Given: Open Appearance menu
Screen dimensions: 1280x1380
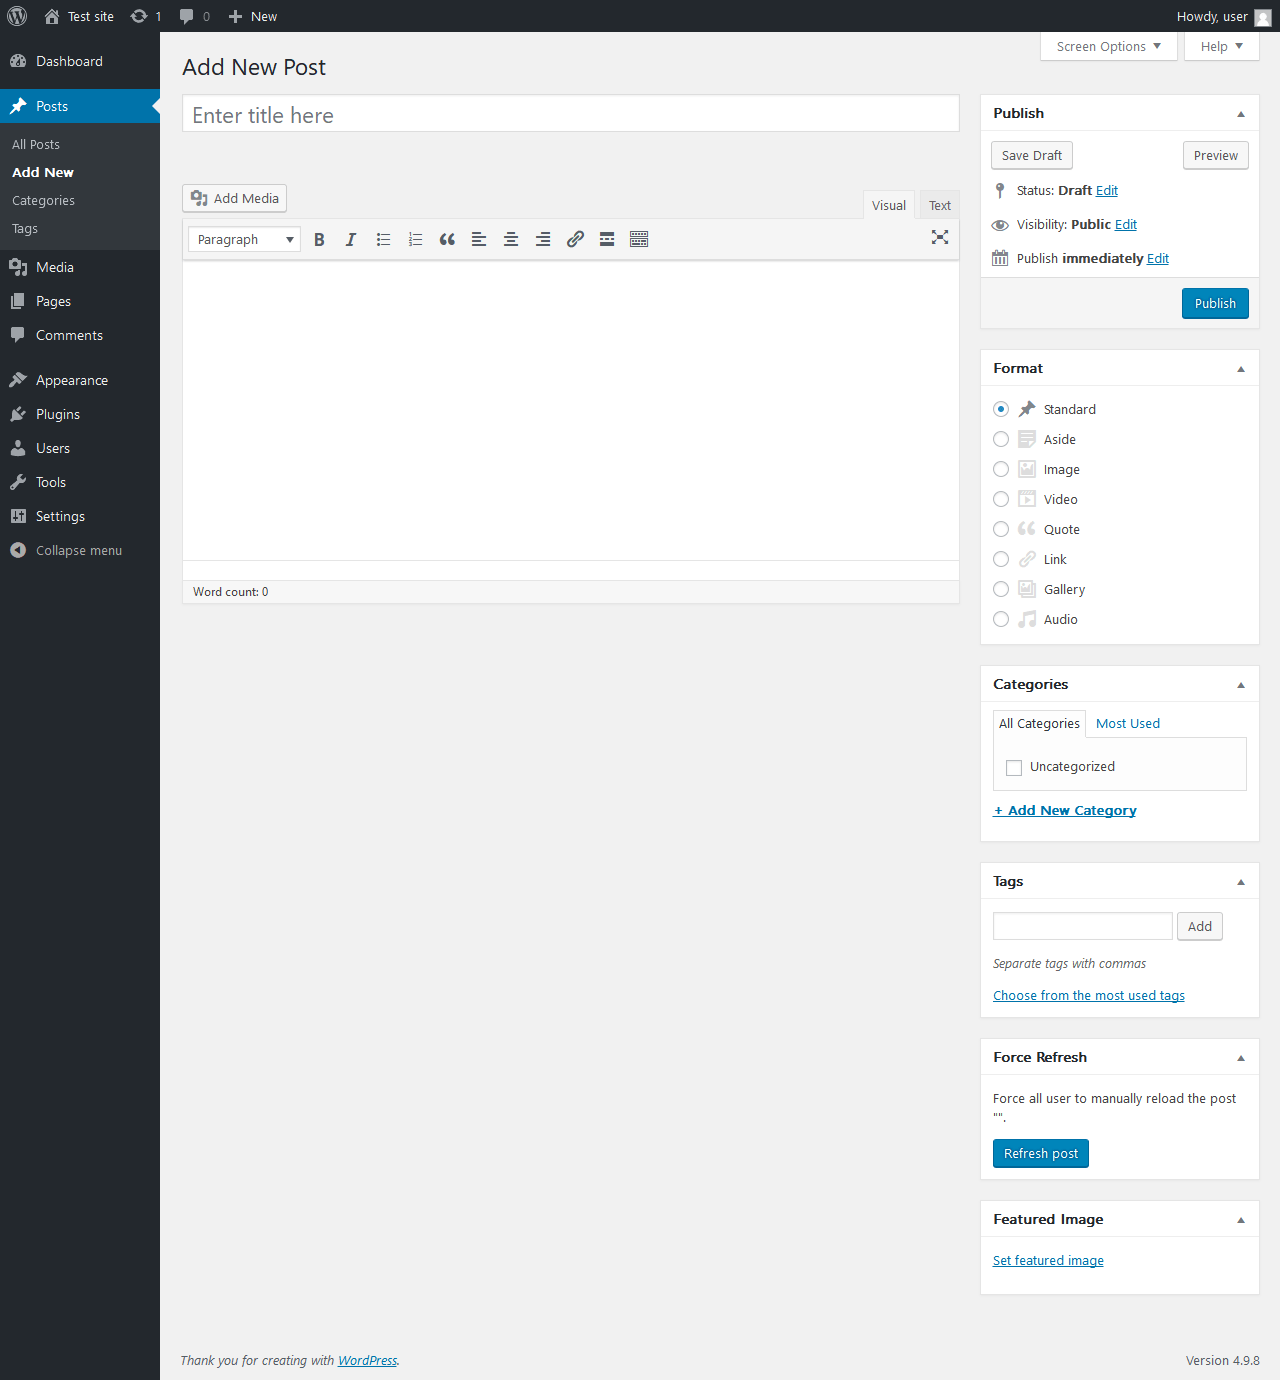Looking at the screenshot, I should click(x=80, y=380).
